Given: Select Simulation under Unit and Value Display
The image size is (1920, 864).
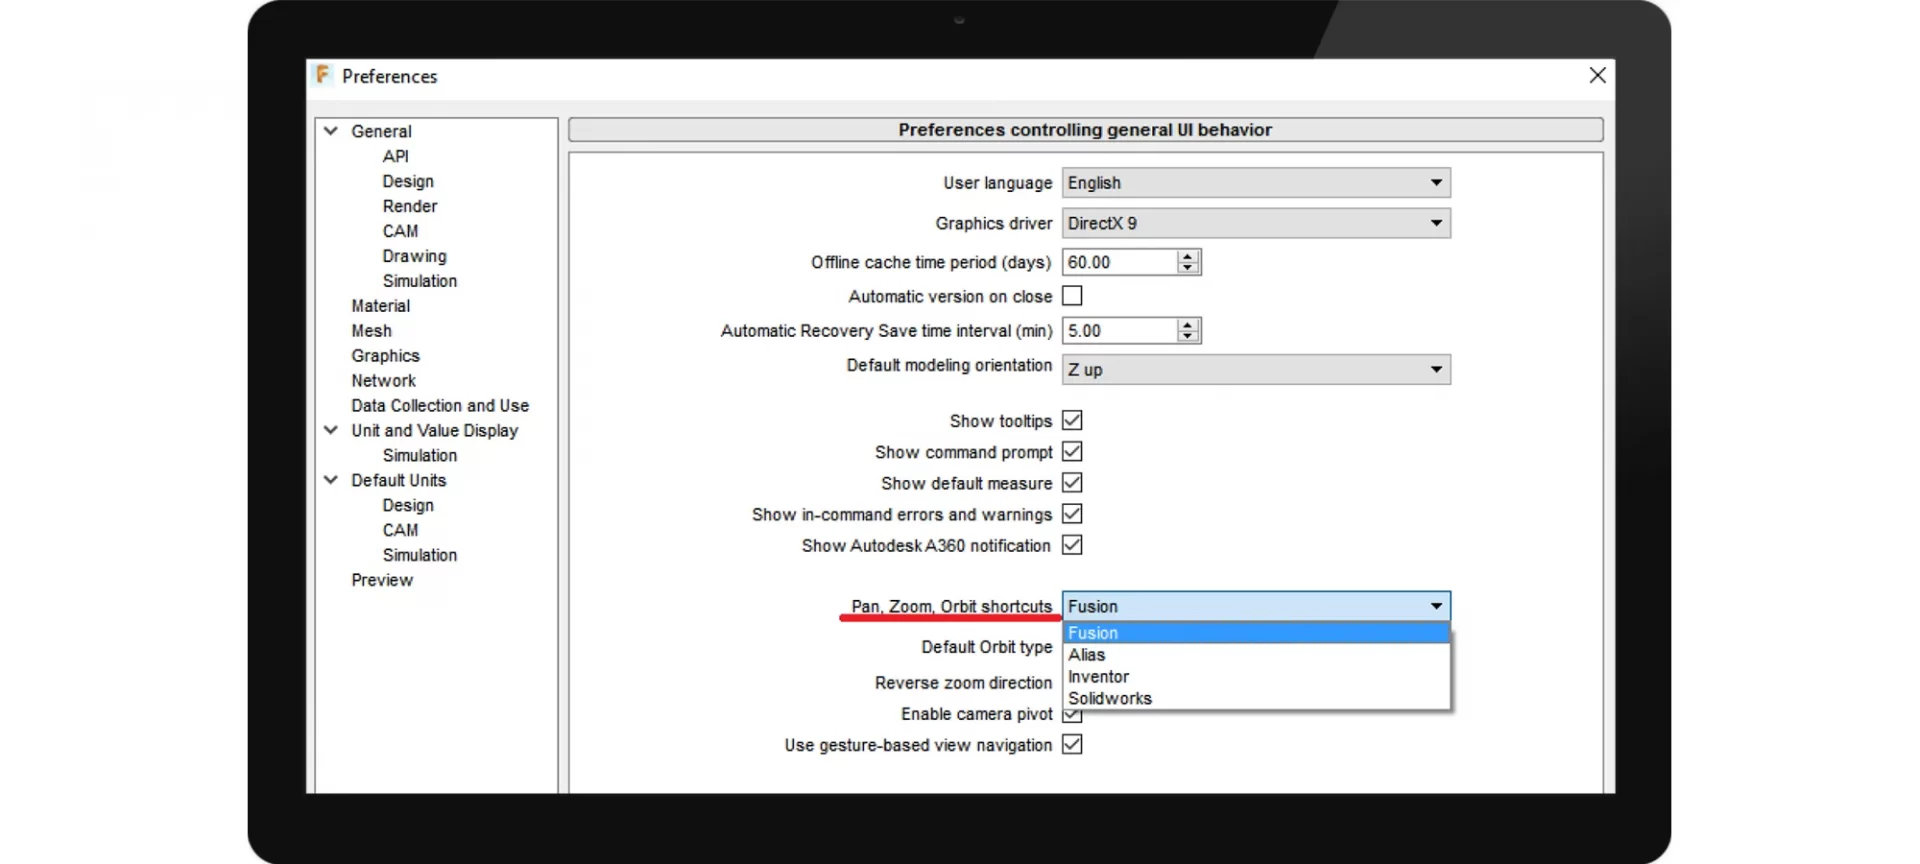Looking at the screenshot, I should 420,456.
